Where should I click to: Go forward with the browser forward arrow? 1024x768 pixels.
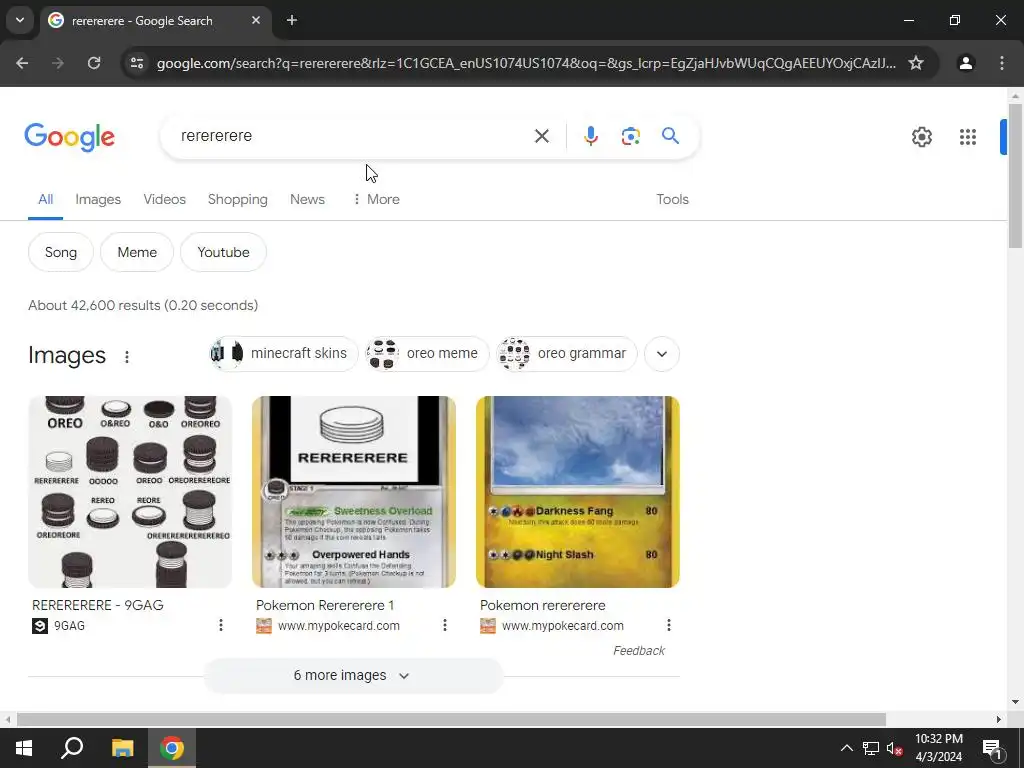[x=58, y=63]
